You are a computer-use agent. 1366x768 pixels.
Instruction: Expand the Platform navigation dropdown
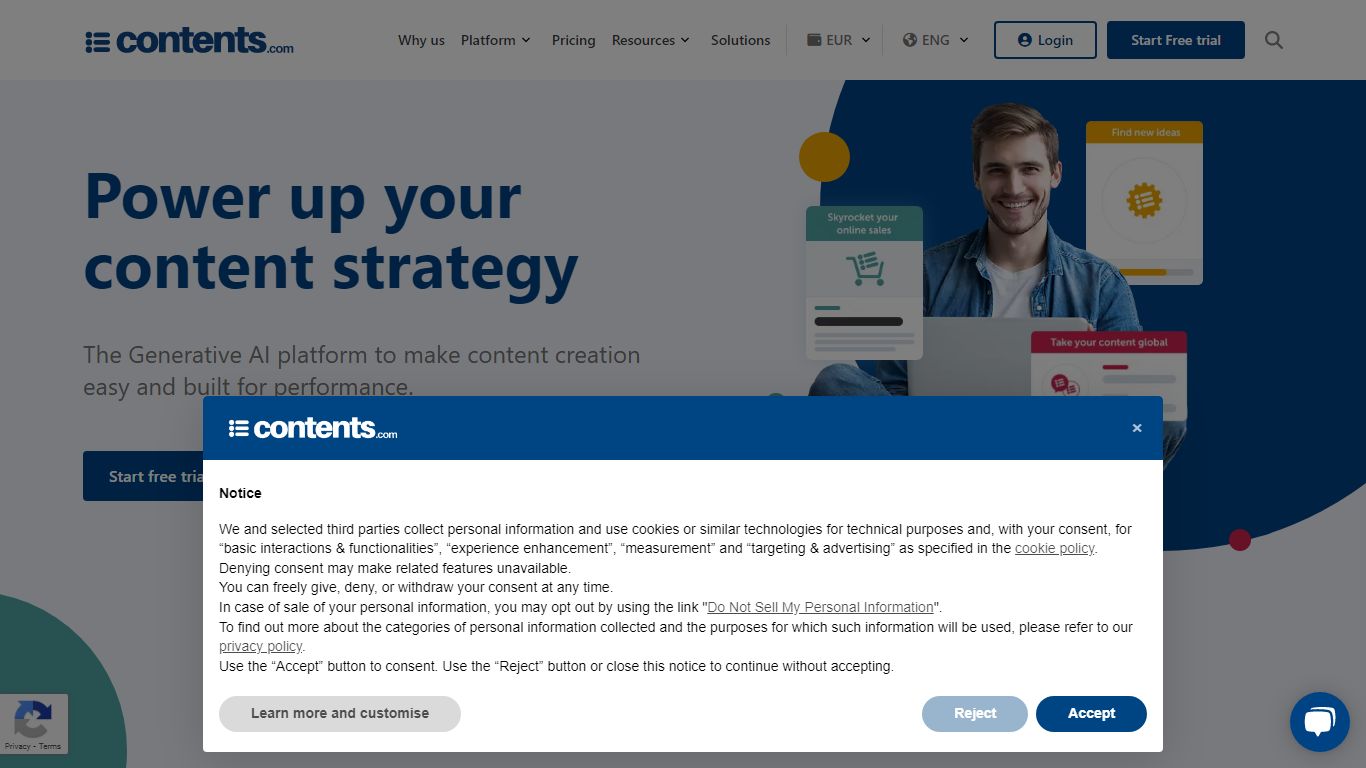pos(496,40)
